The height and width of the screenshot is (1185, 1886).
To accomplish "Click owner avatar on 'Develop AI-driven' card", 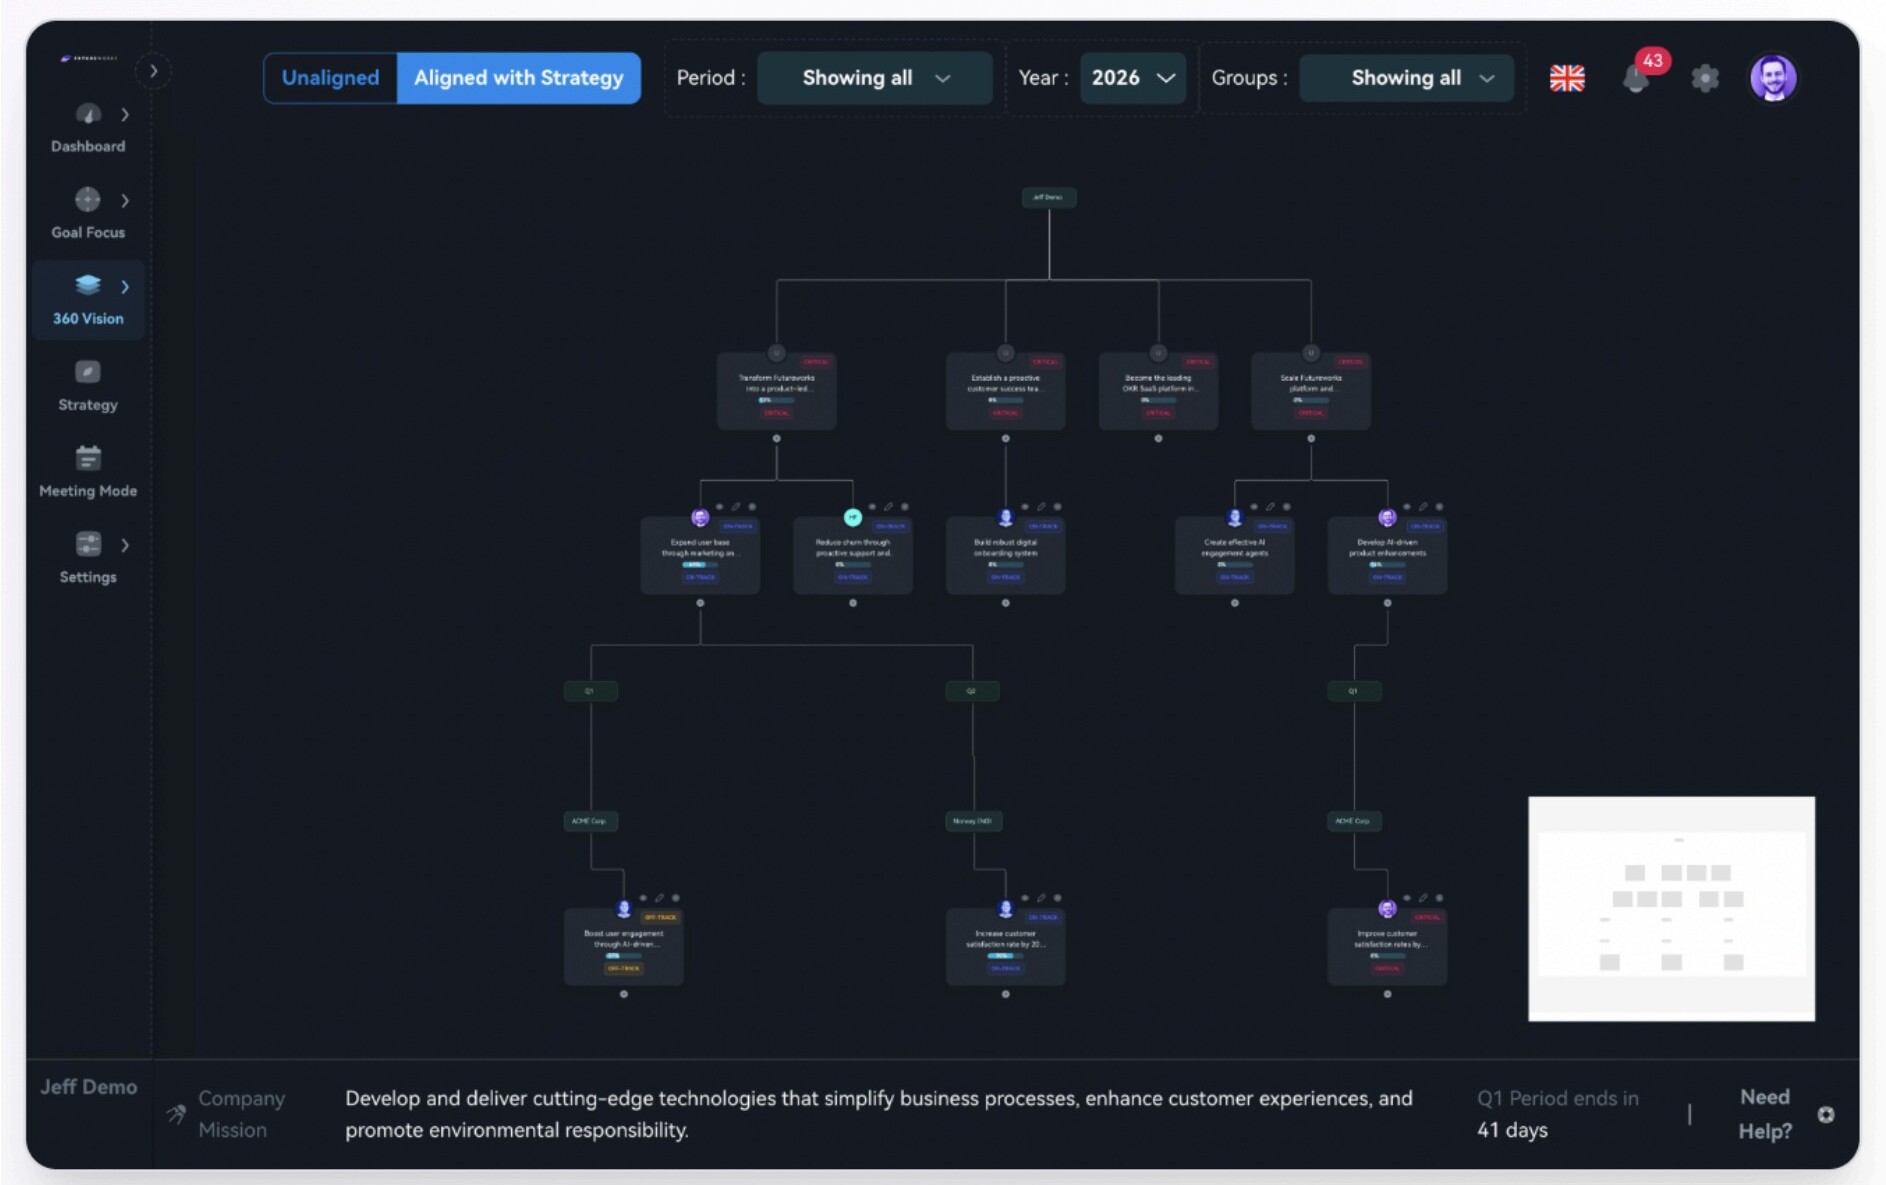I will click(x=1387, y=517).
